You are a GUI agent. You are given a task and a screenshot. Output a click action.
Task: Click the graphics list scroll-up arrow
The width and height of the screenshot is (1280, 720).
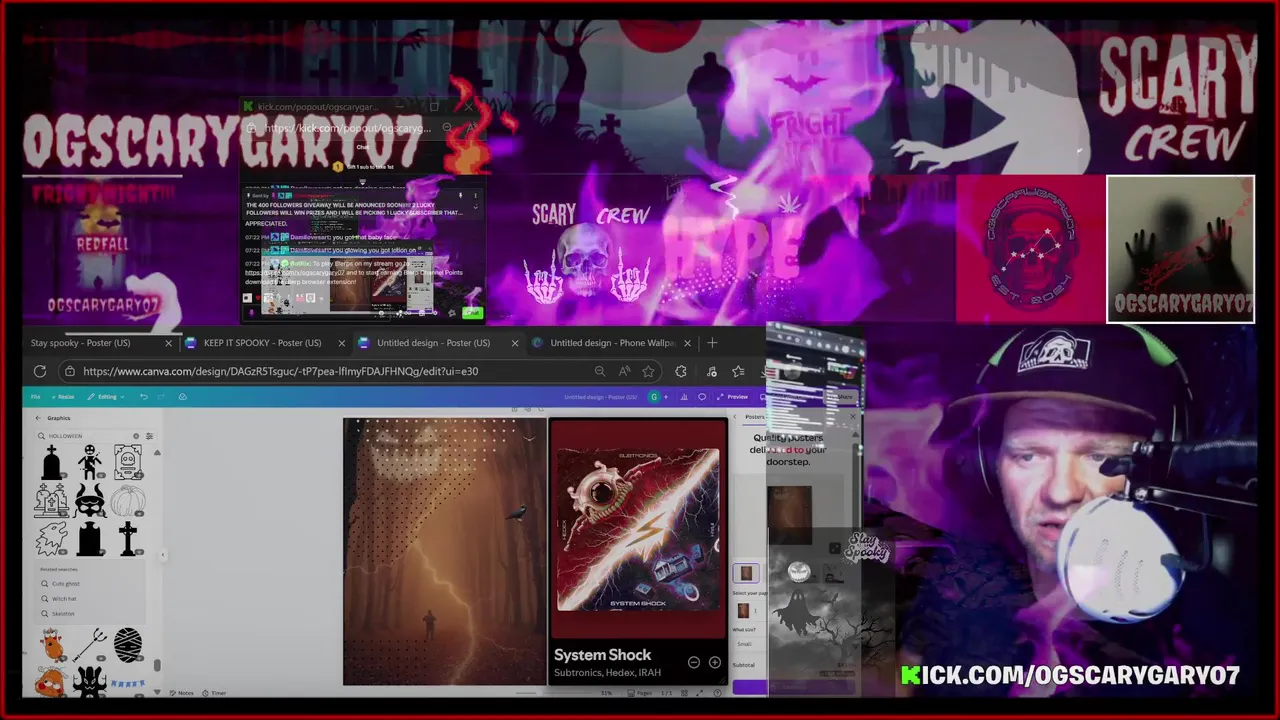pos(157,452)
